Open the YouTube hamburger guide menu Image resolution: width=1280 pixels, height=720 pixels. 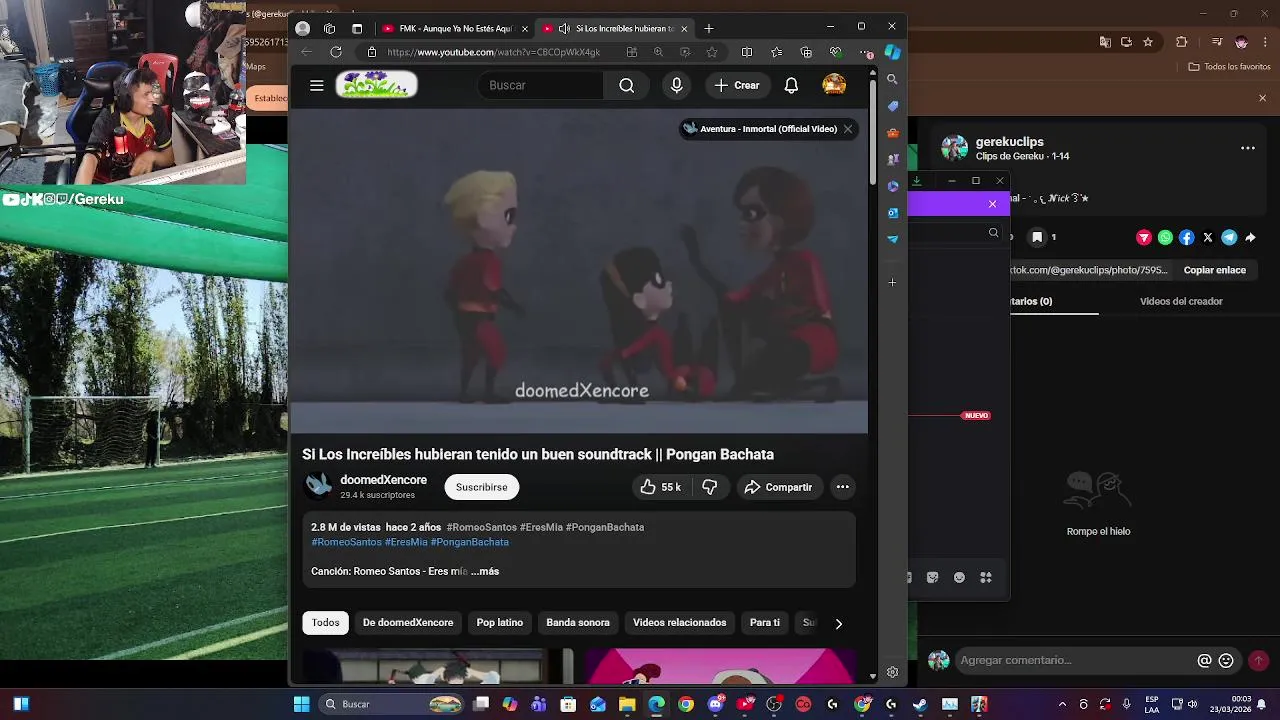pos(316,85)
